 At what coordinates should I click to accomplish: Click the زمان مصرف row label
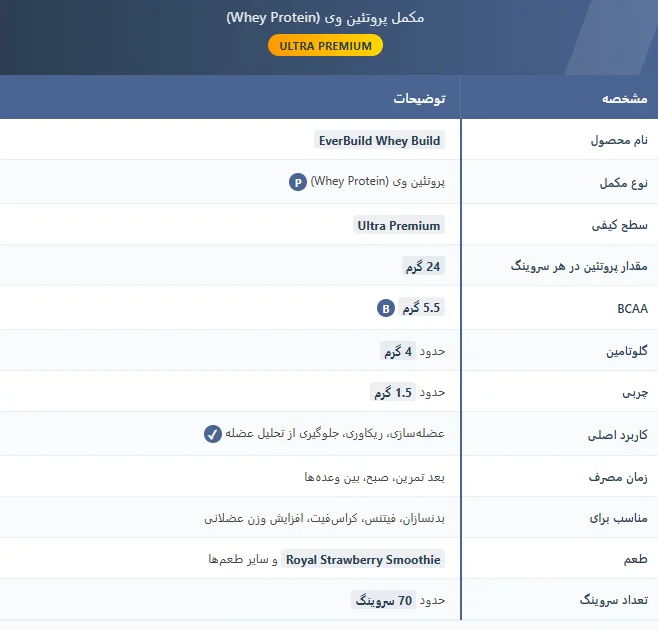tap(618, 477)
